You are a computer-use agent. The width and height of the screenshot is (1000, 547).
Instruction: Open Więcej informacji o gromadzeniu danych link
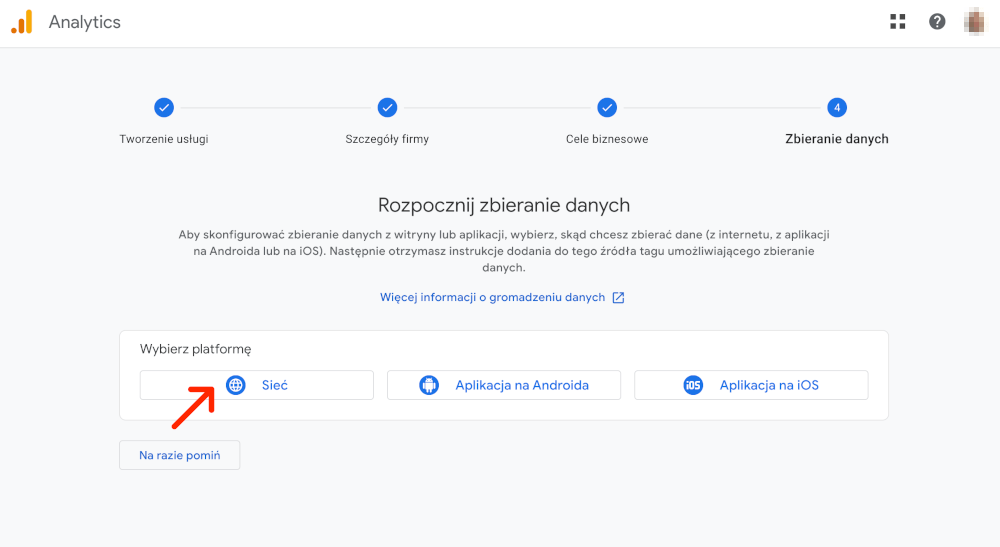492,298
